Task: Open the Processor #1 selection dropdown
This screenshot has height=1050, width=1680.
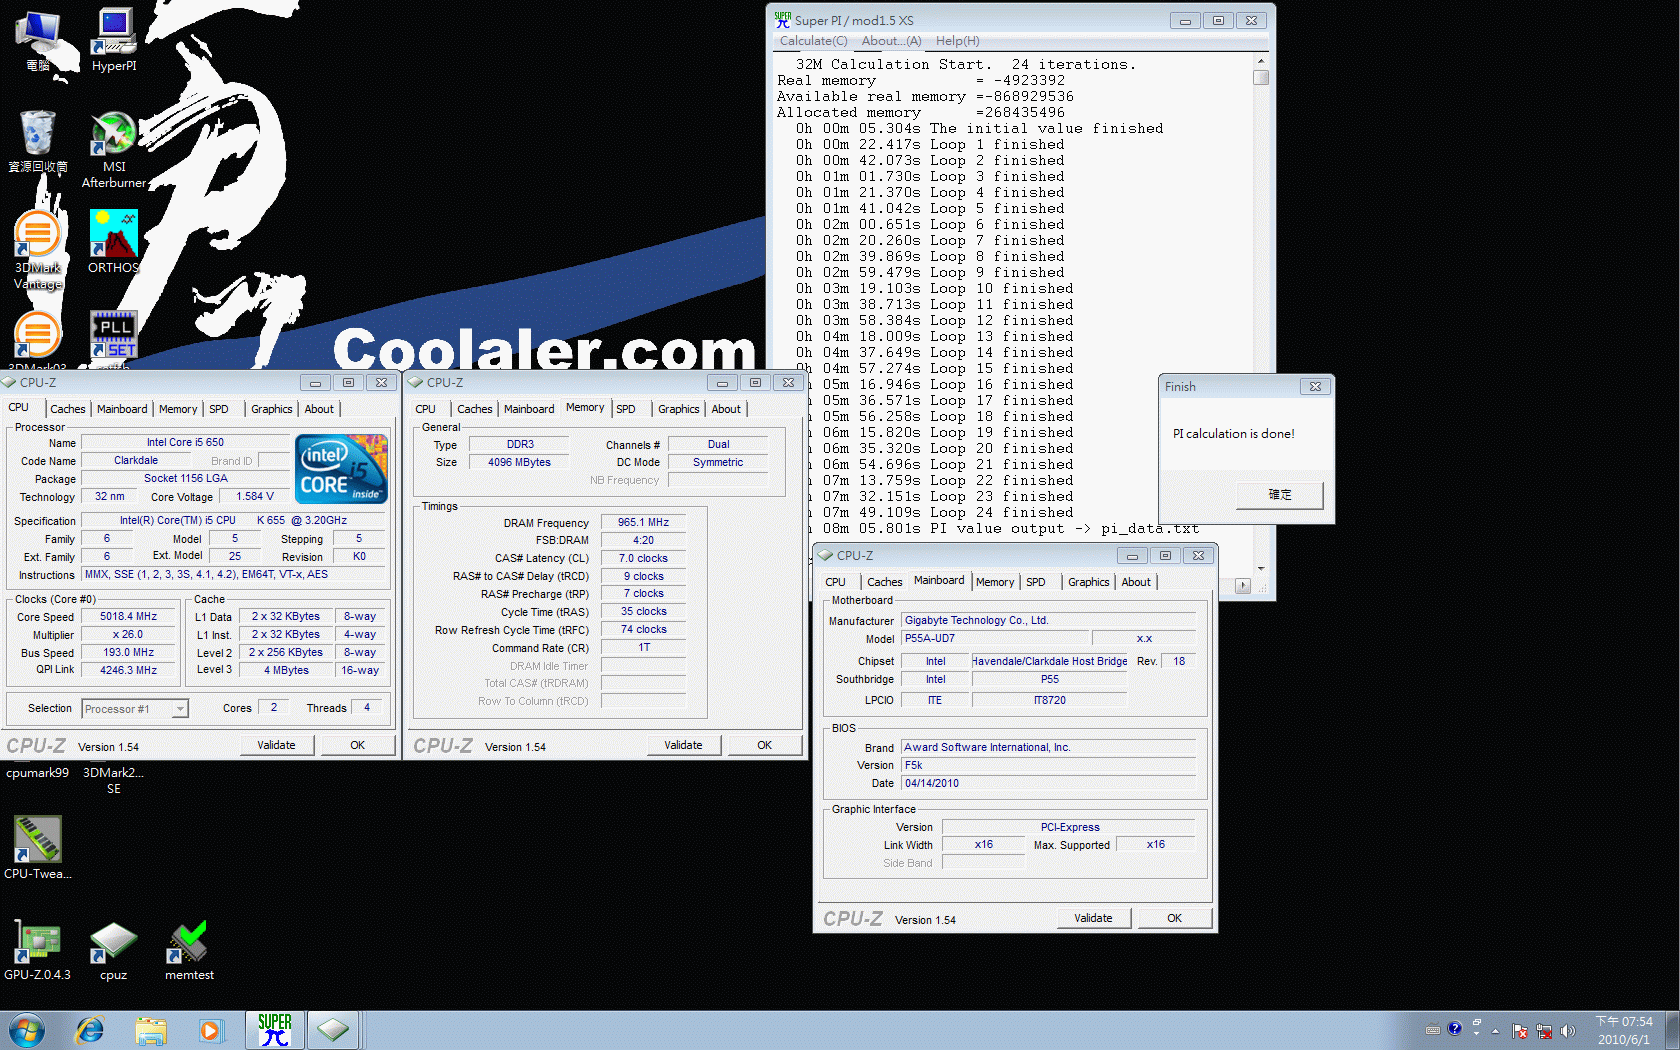Action: coord(135,709)
